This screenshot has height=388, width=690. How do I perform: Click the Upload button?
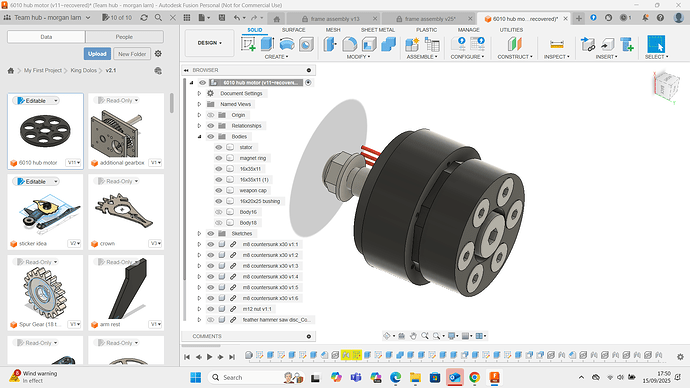point(97,54)
